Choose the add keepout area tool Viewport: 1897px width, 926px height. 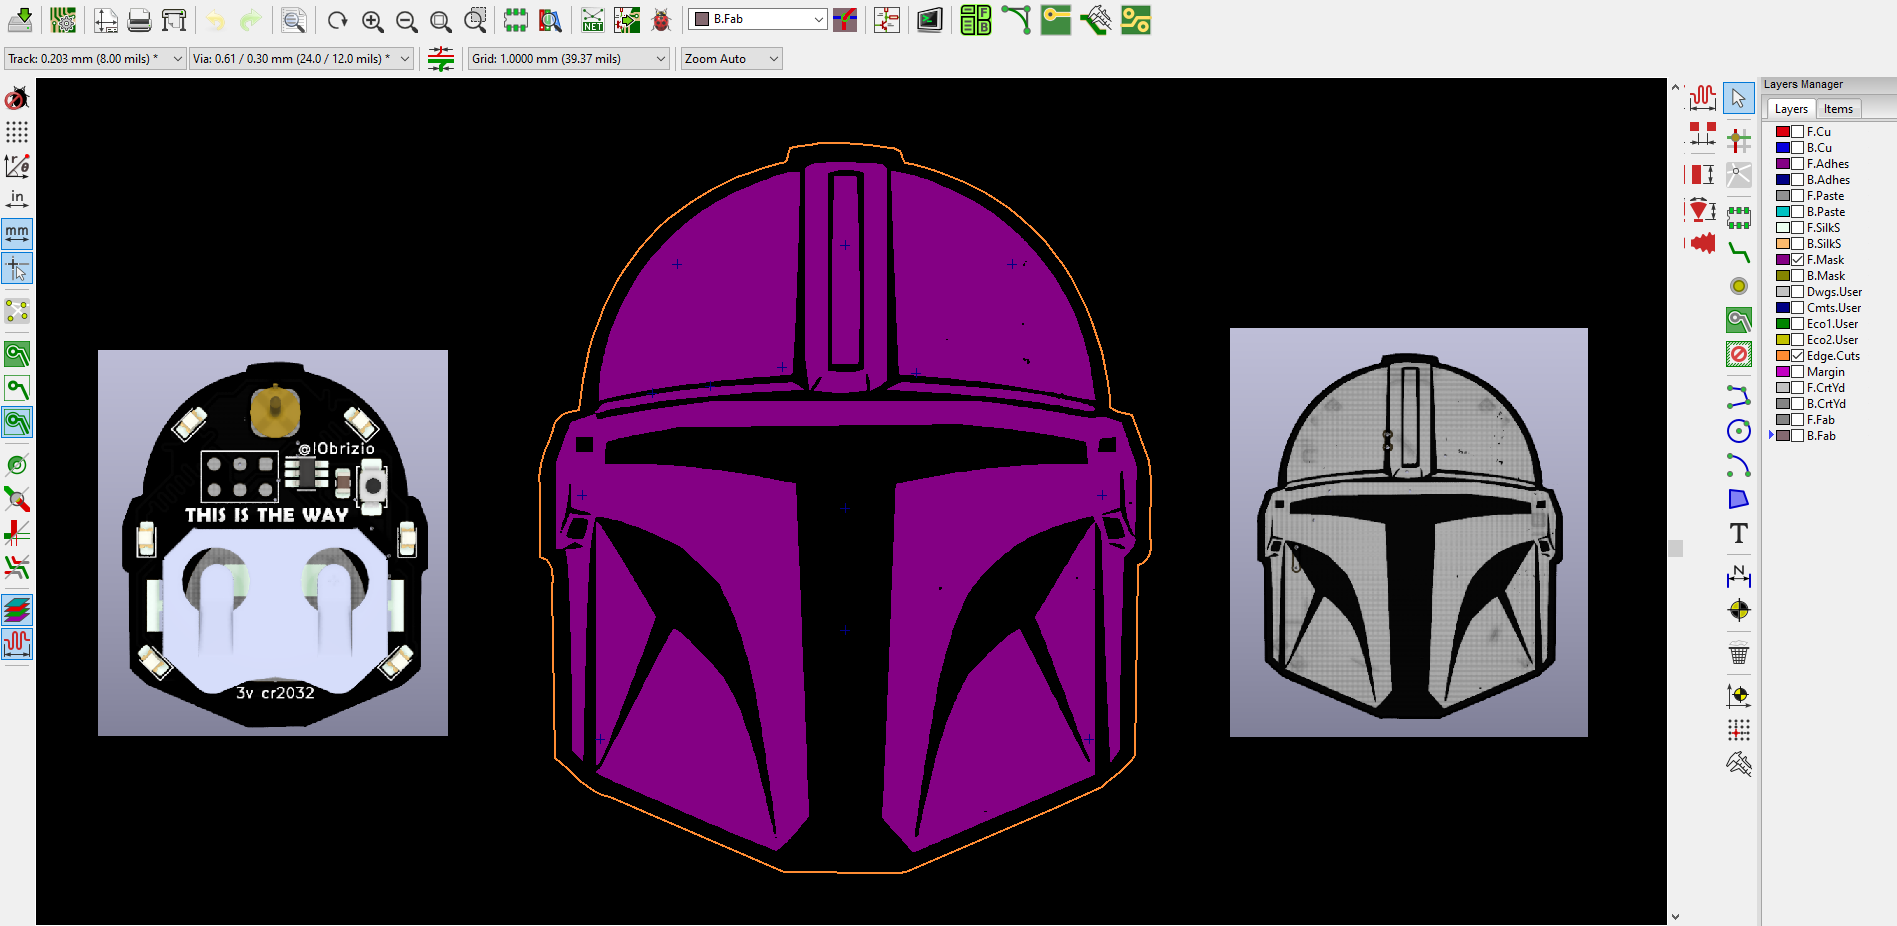click(x=1739, y=354)
